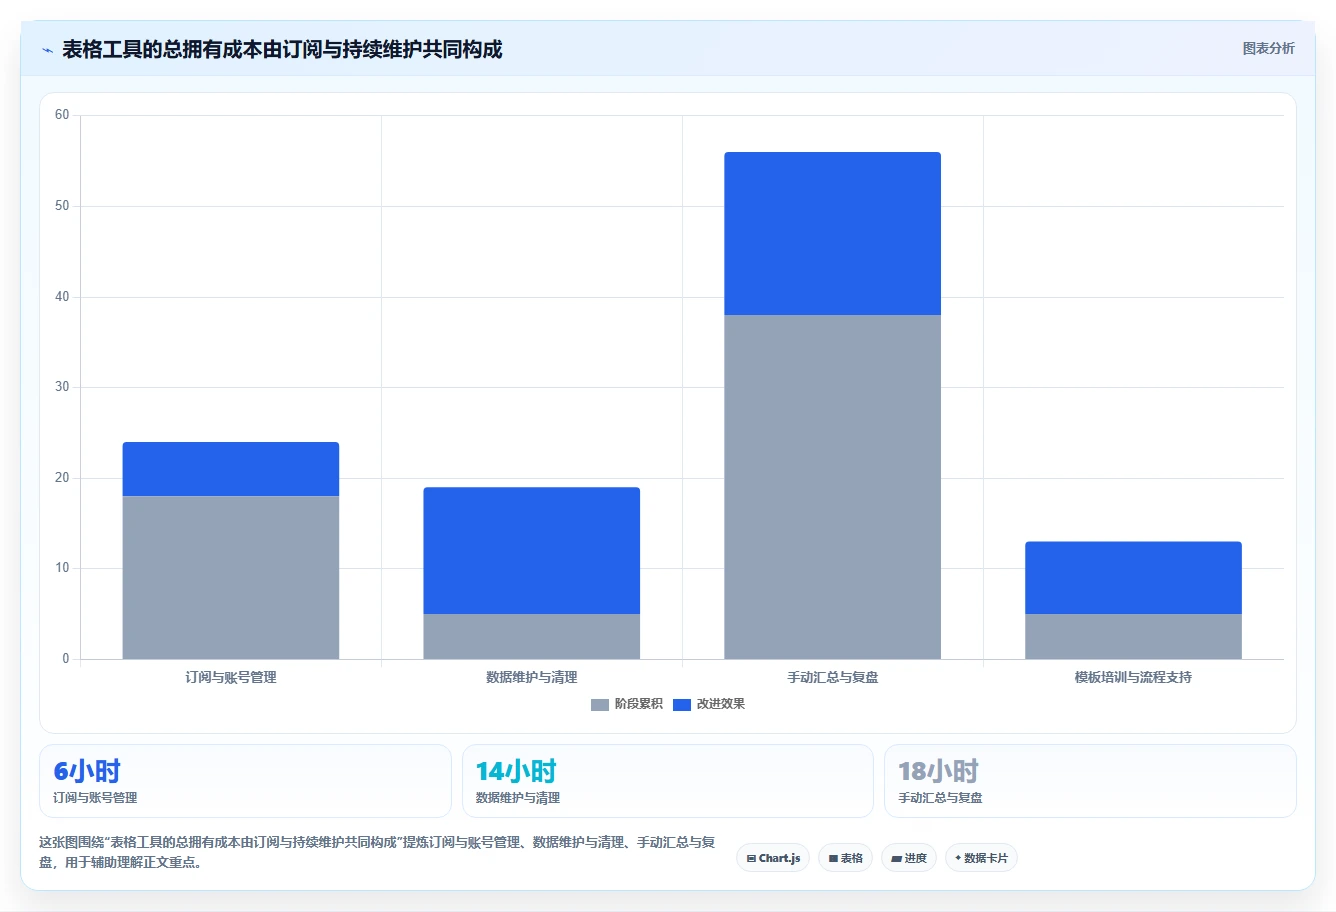Click the blue bar segment for 手动汇总与复盘
This screenshot has height=912, width=1336.
coord(832,233)
